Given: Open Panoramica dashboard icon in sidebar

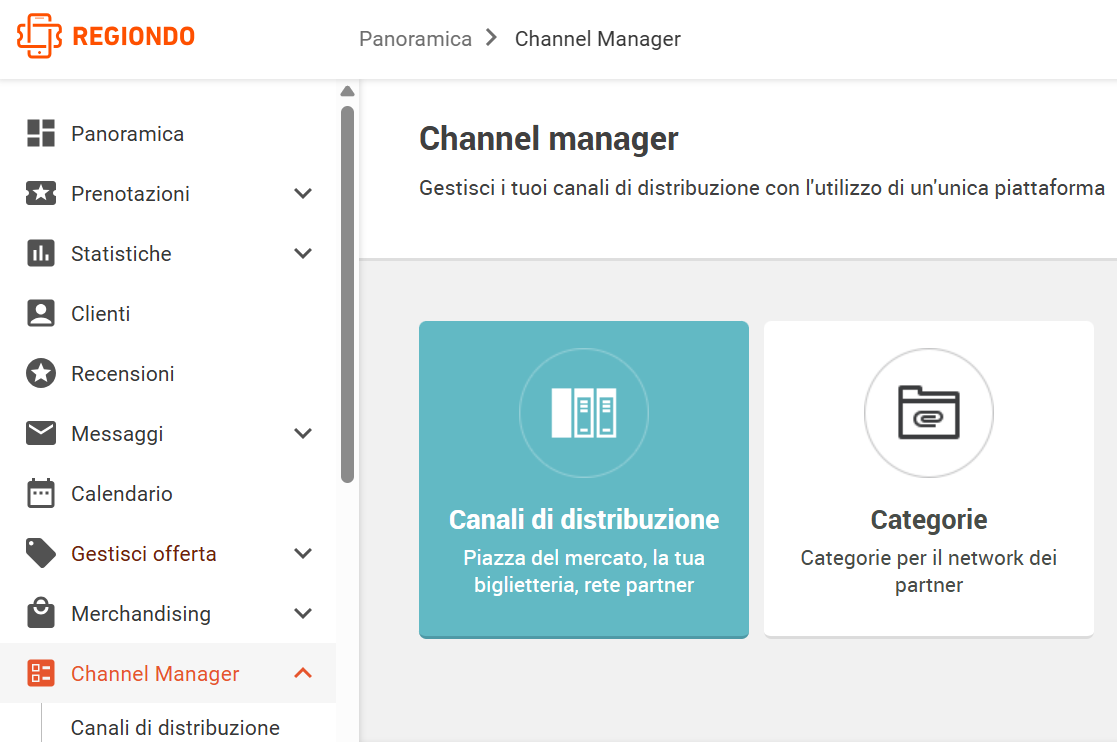Looking at the screenshot, I should (x=41, y=133).
